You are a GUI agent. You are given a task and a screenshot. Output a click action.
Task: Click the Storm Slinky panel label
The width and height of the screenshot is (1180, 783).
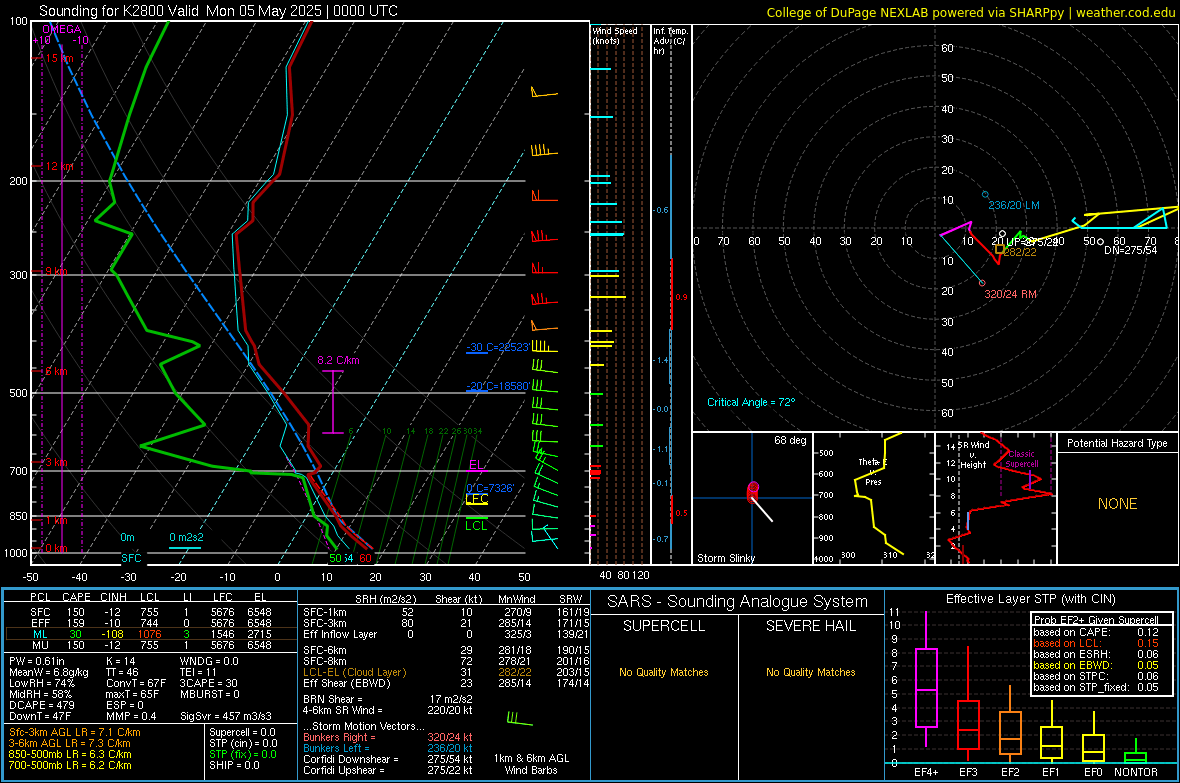pyautogui.click(x=726, y=558)
